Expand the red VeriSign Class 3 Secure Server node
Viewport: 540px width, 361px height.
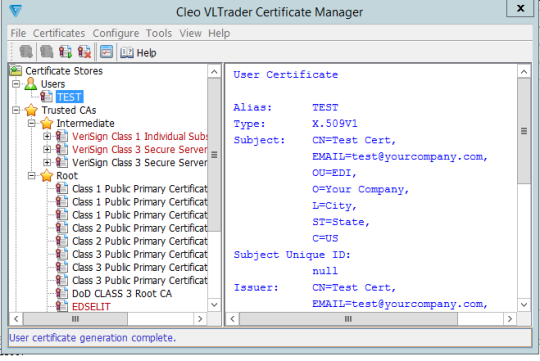point(47,149)
